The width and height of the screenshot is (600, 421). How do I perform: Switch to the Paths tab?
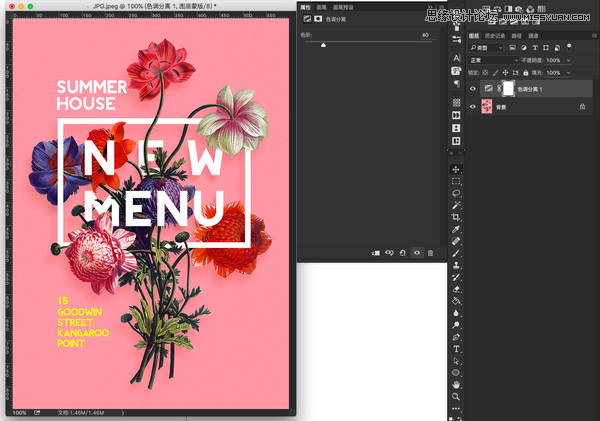coord(517,36)
